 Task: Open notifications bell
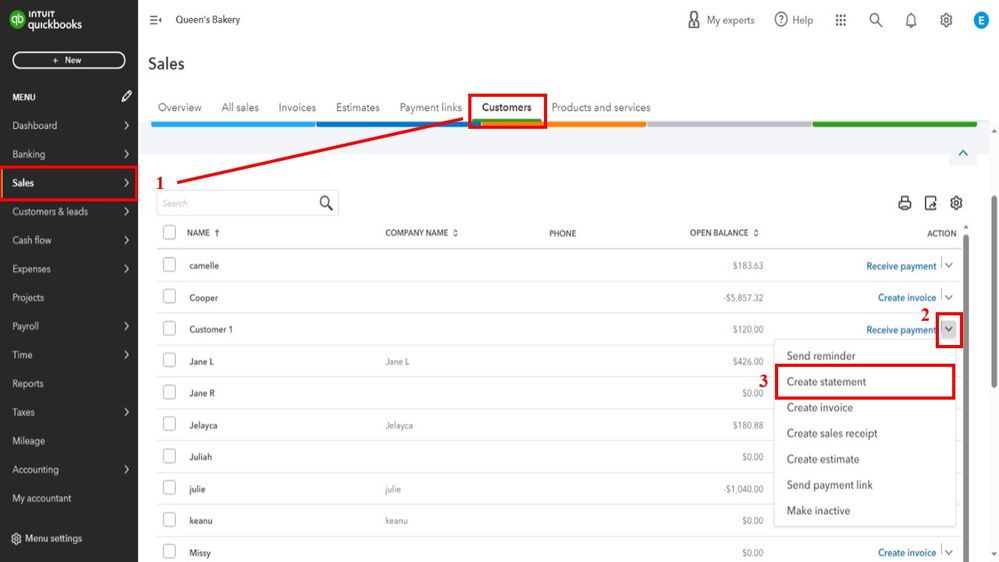pyautogui.click(x=911, y=20)
